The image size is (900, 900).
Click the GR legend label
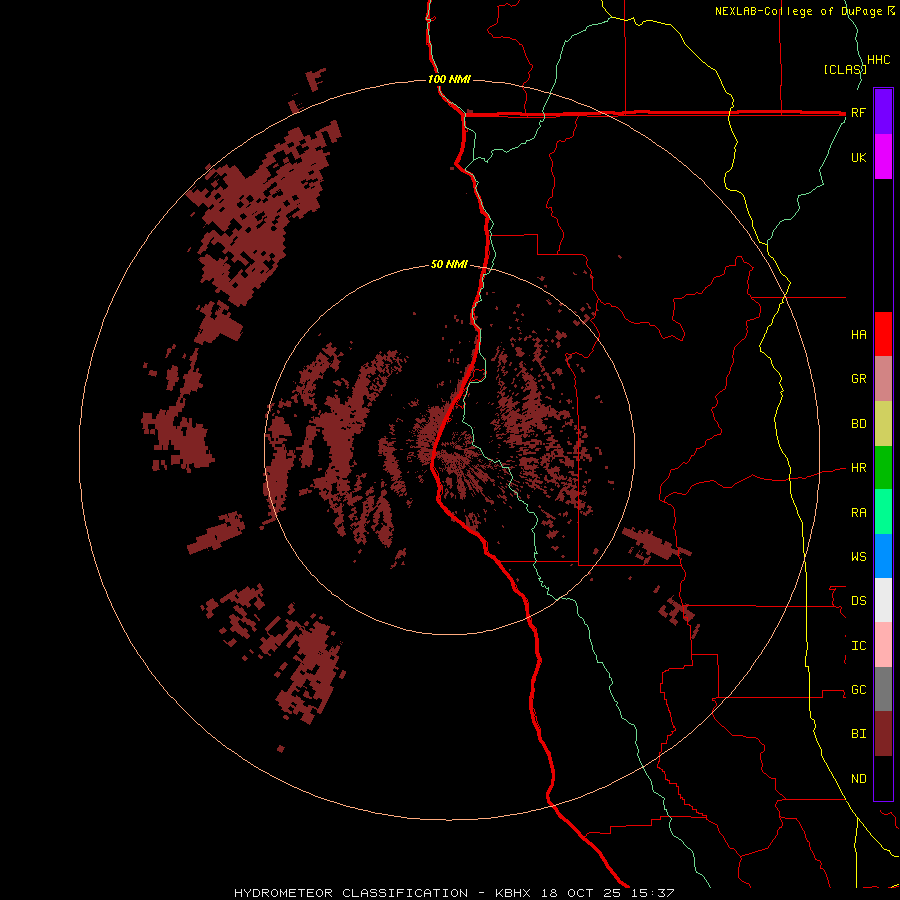pos(859,379)
